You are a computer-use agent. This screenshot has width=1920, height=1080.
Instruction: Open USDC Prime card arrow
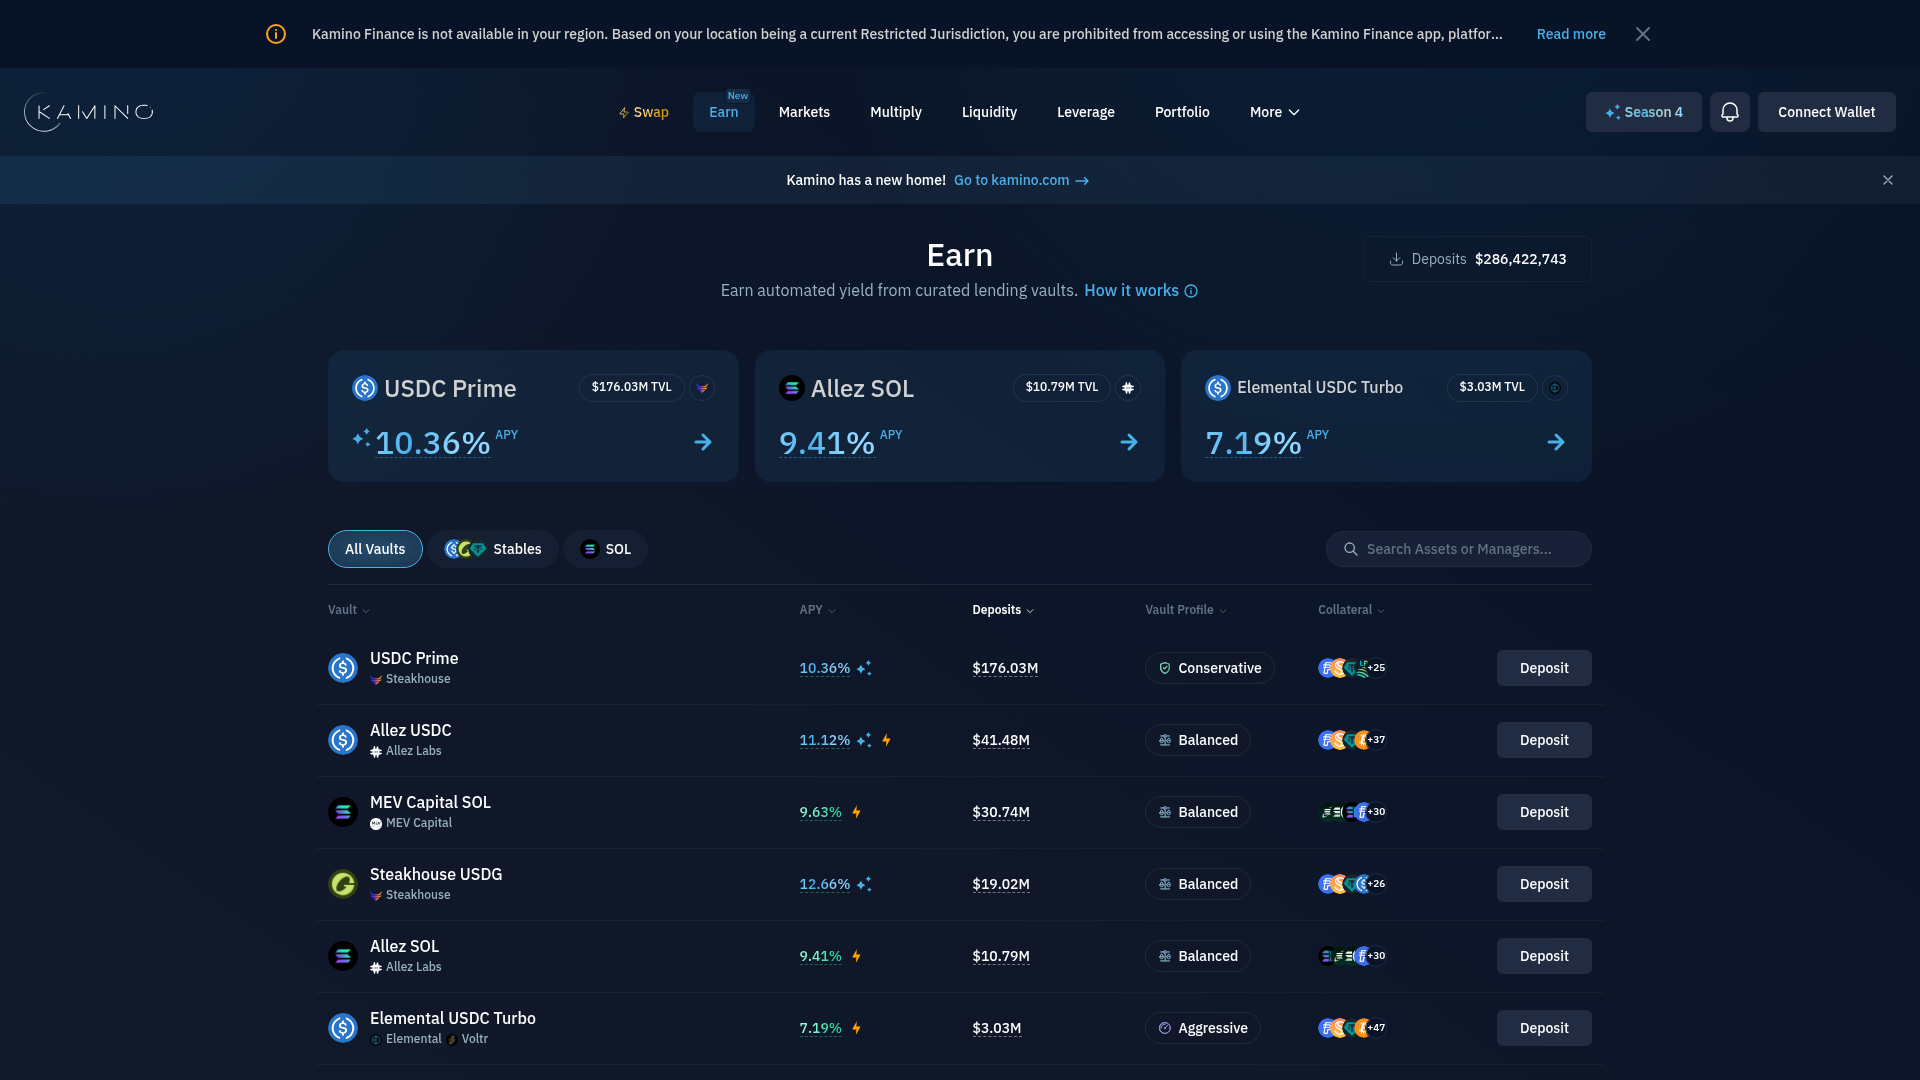coord(703,442)
